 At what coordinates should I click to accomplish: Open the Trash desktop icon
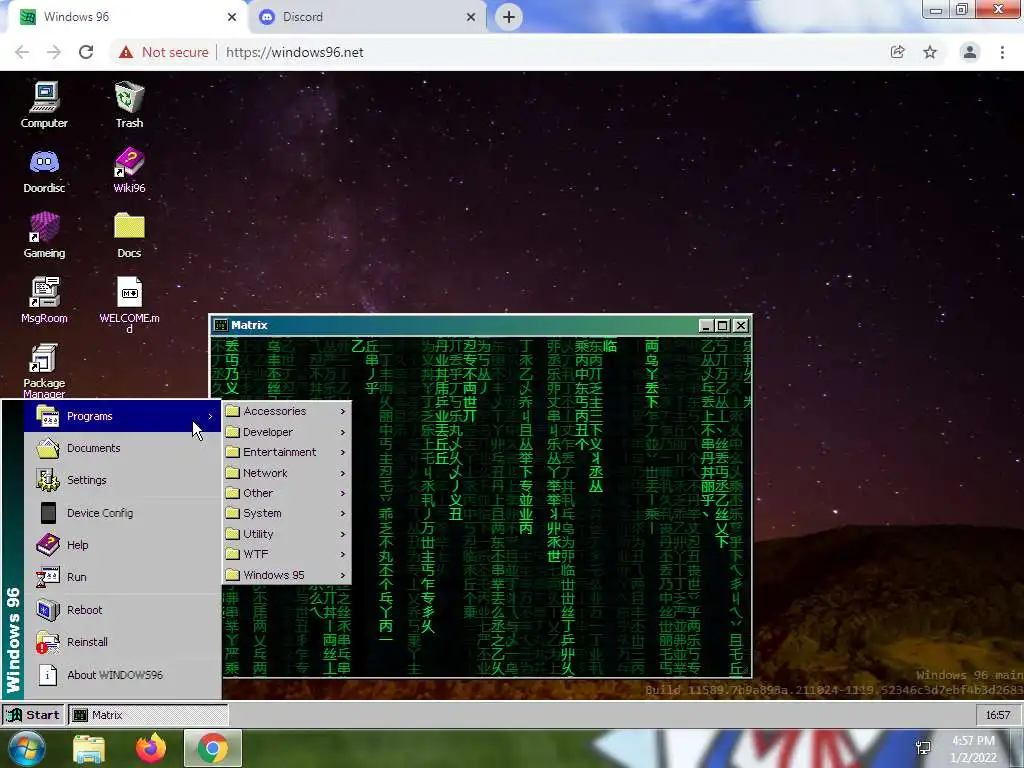(129, 104)
